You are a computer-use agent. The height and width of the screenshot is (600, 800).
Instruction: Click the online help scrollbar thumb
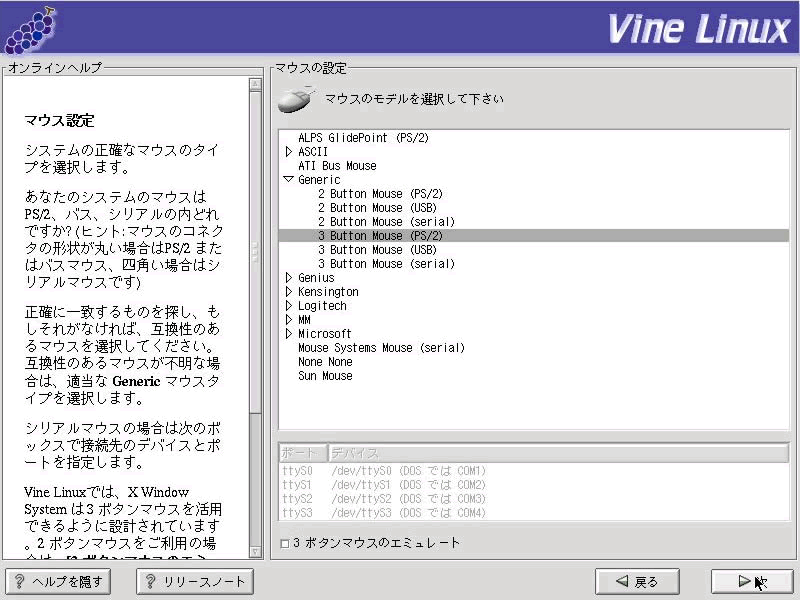pyautogui.click(x=255, y=253)
